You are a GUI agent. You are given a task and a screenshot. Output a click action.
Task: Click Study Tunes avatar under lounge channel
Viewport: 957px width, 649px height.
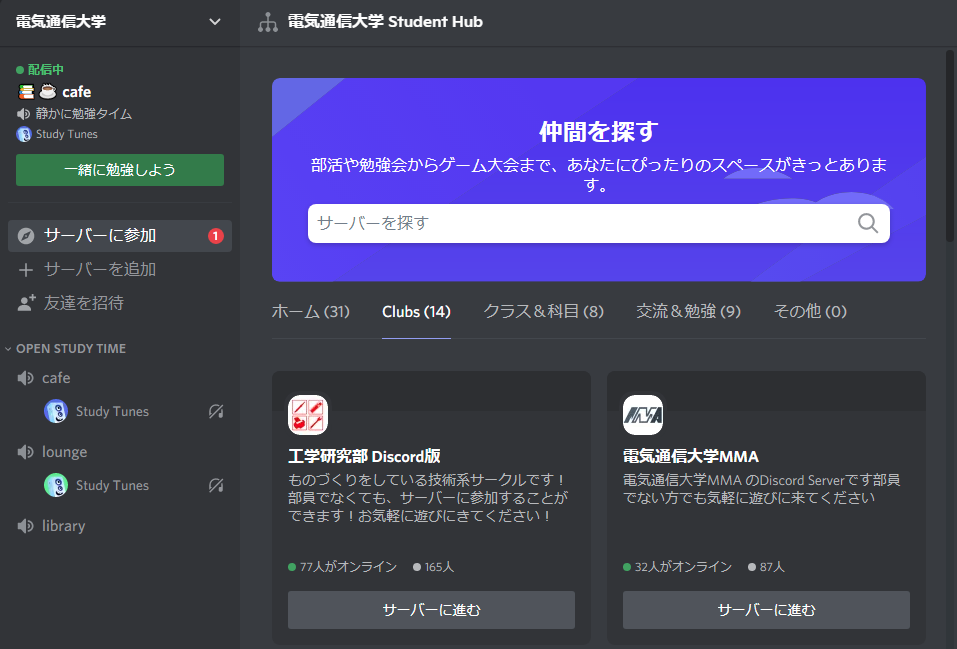point(56,485)
